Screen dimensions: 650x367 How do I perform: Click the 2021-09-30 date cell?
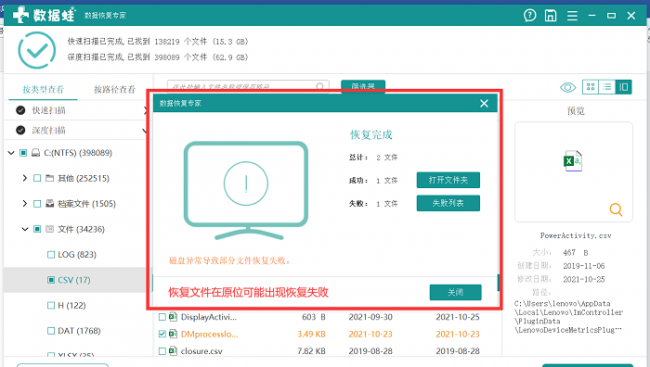pyautogui.click(x=371, y=317)
